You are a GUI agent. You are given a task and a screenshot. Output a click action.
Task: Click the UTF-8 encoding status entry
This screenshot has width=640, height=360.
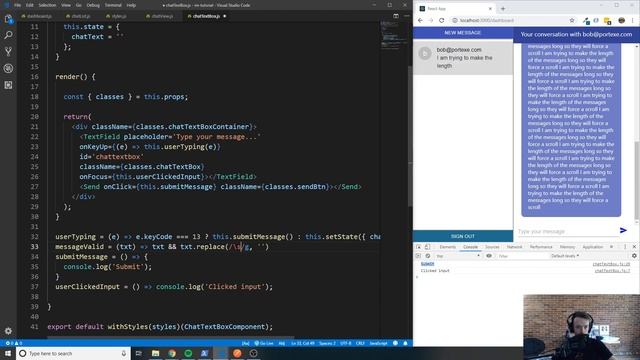(345, 343)
